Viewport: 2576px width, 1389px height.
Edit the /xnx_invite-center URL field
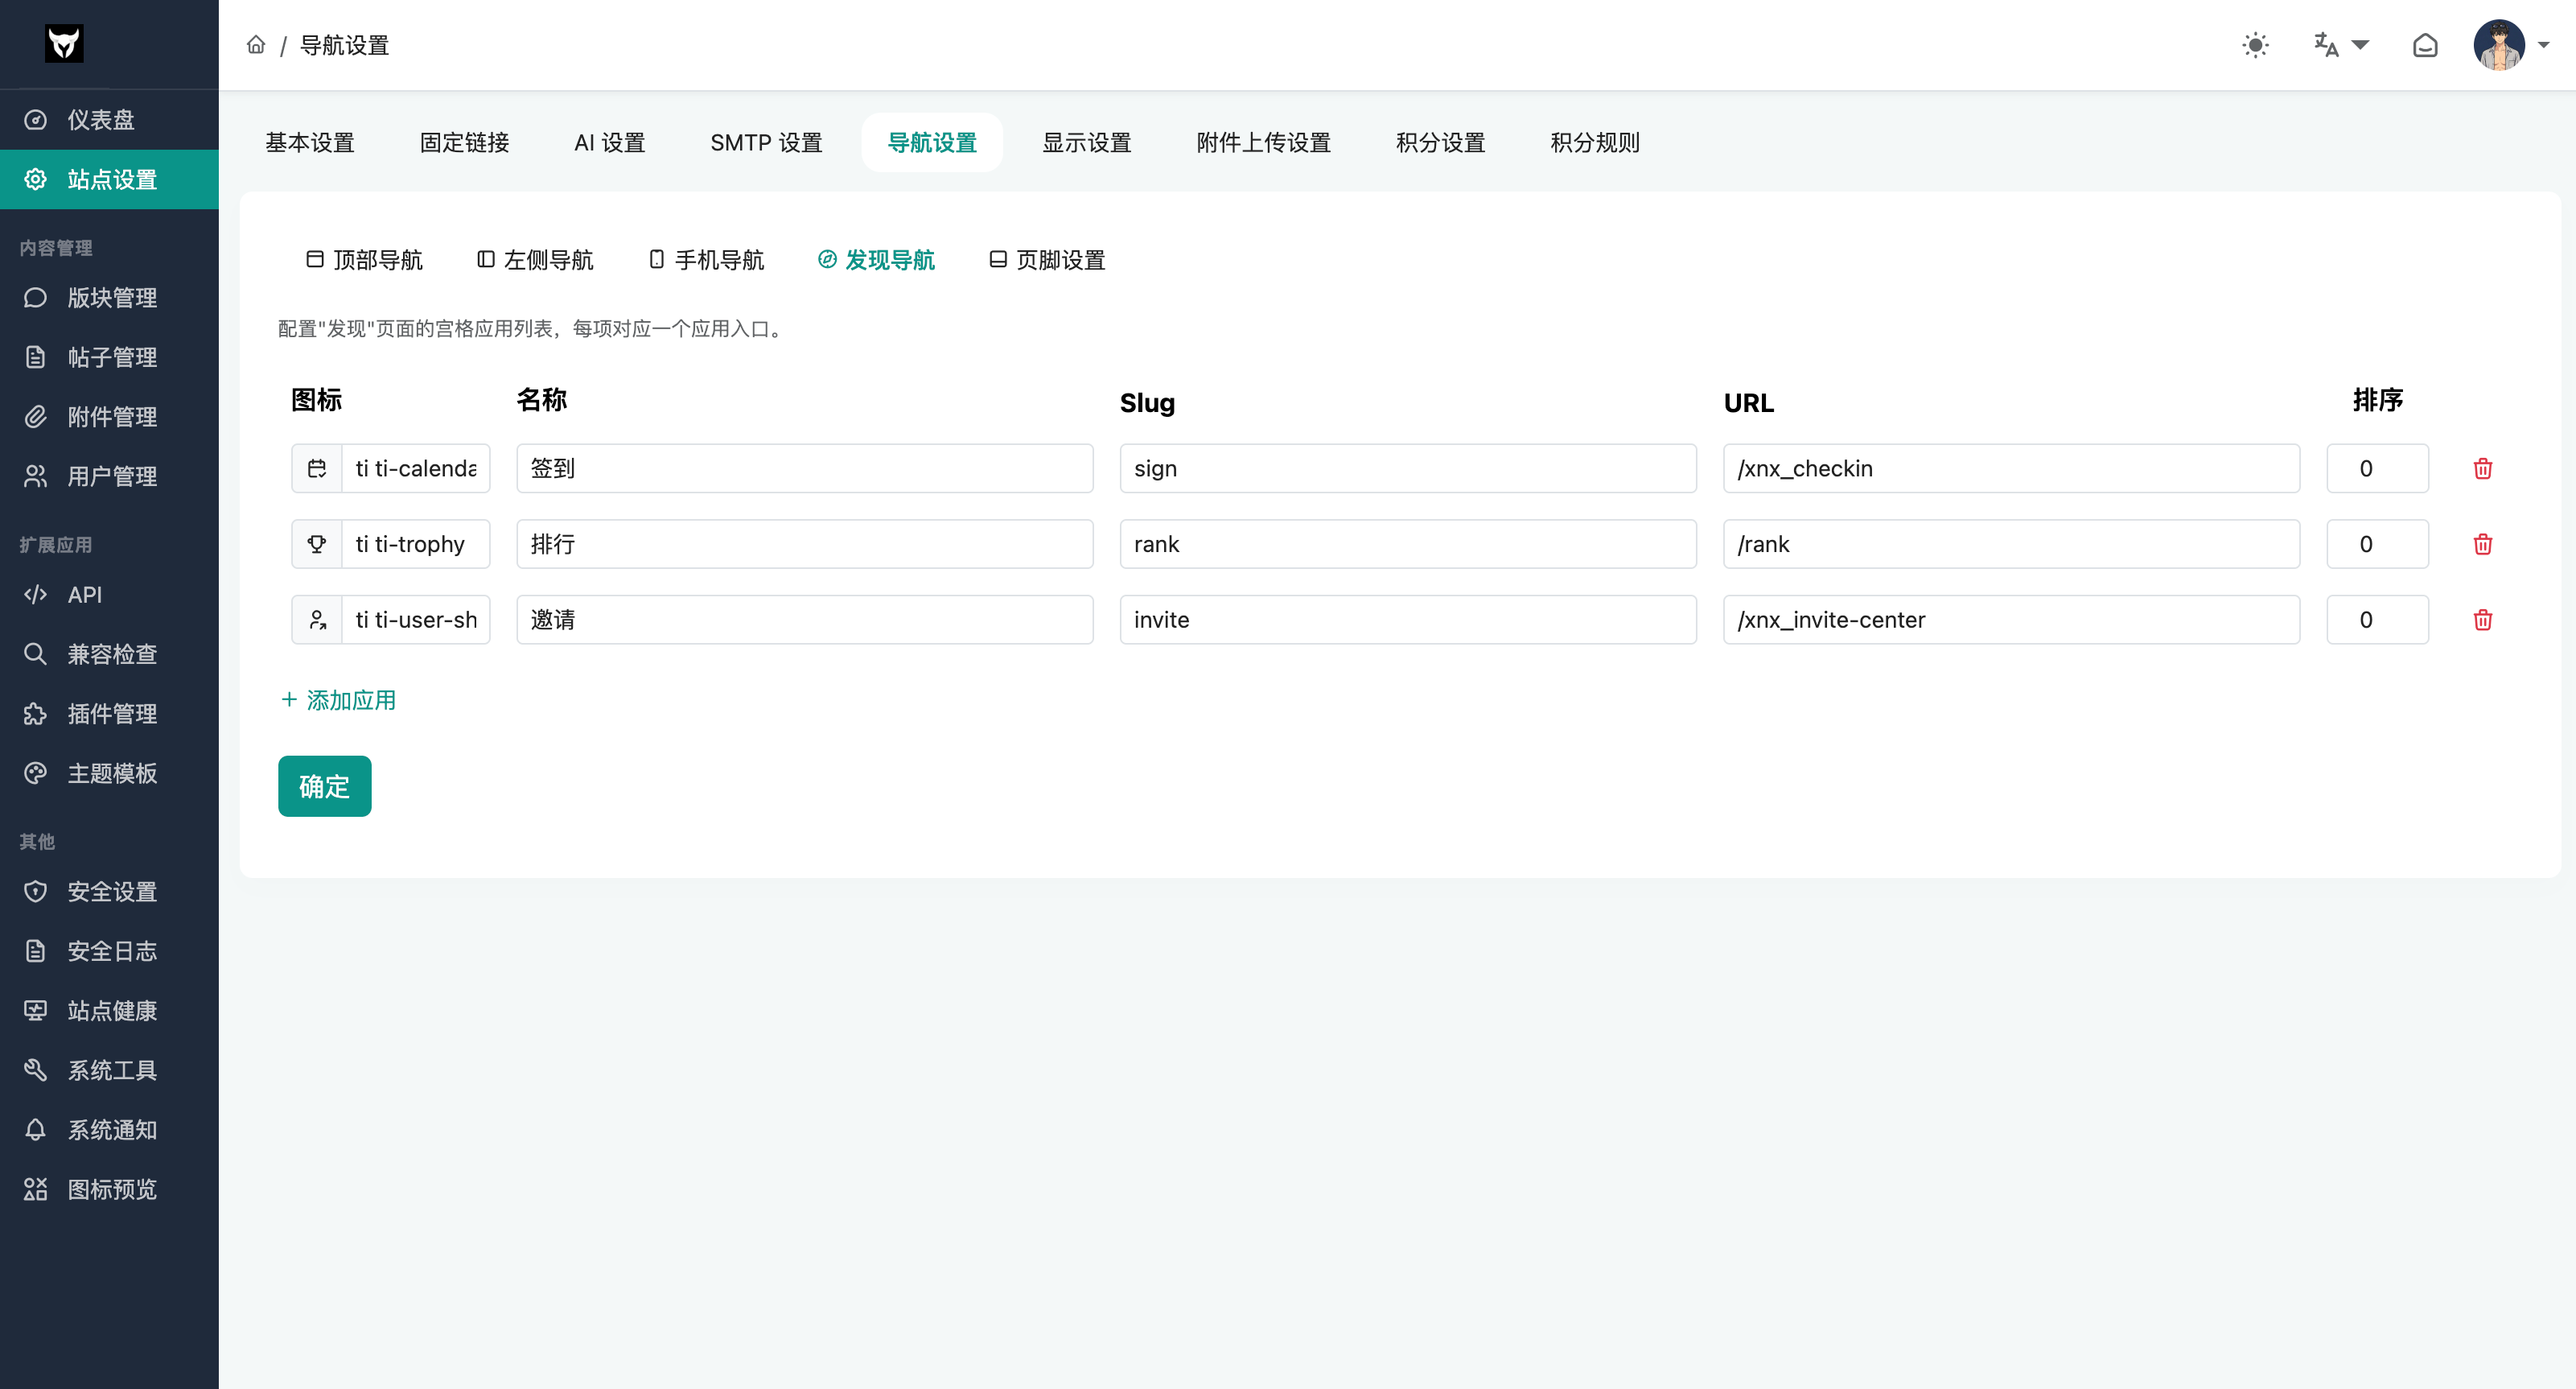(2011, 620)
